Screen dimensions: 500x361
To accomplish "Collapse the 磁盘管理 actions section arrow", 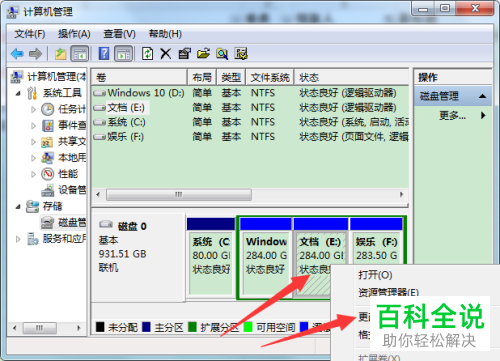I will tap(482, 96).
